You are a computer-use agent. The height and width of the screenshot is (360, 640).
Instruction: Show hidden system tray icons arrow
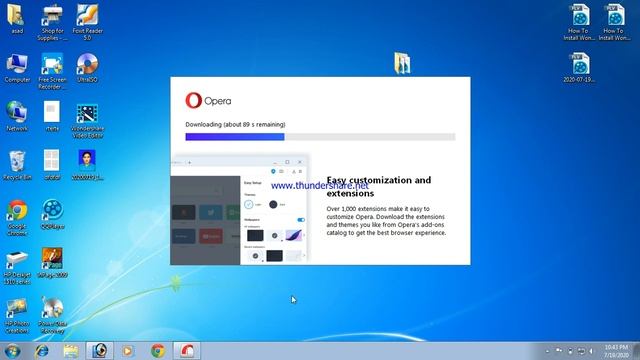pos(547,351)
